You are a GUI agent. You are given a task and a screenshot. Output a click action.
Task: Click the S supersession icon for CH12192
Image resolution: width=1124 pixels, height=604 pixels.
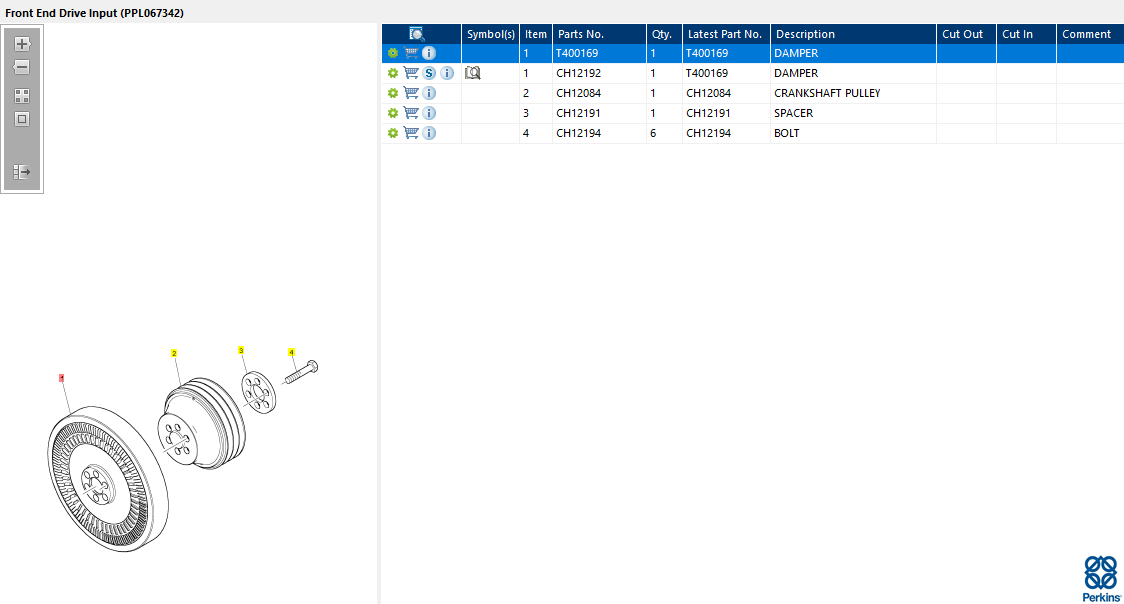click(429, 73)
